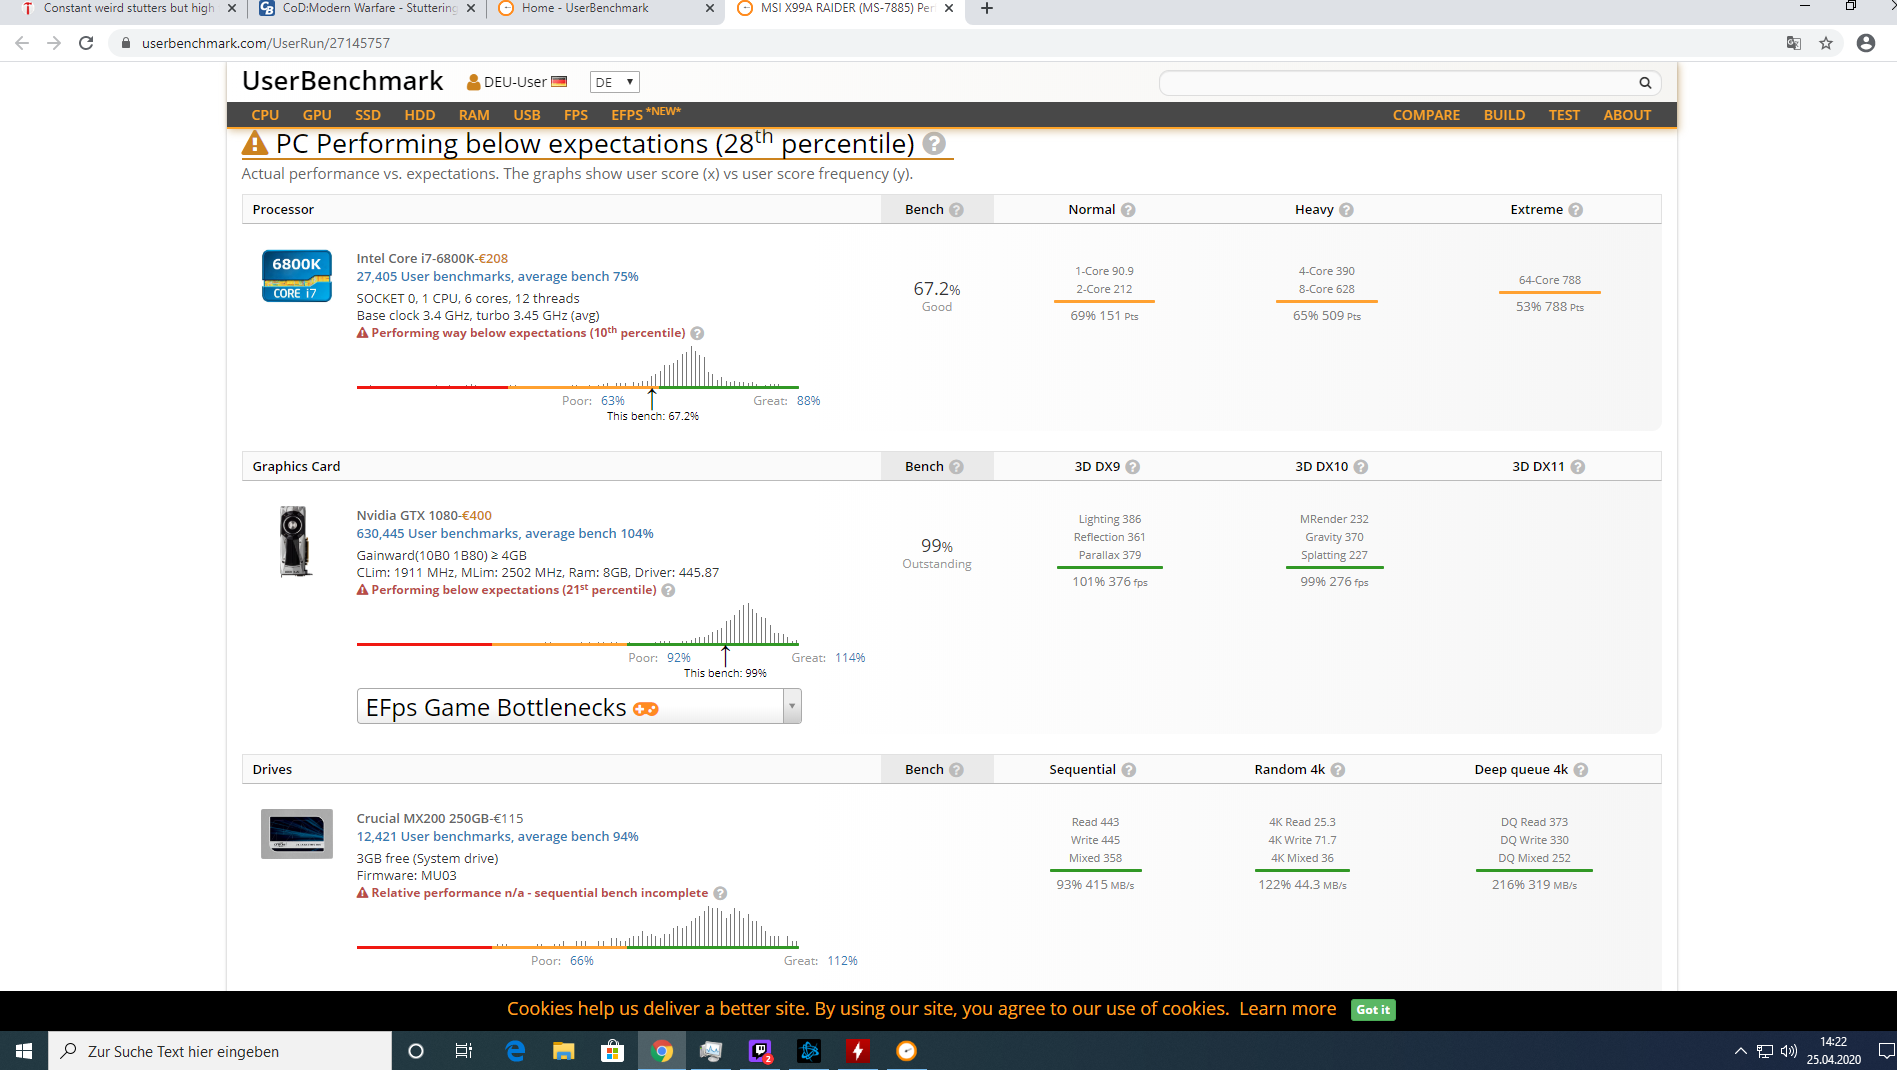Screen dimensions: 1897x1070
Task: Open the CPU menu
Action: (265, 115)
